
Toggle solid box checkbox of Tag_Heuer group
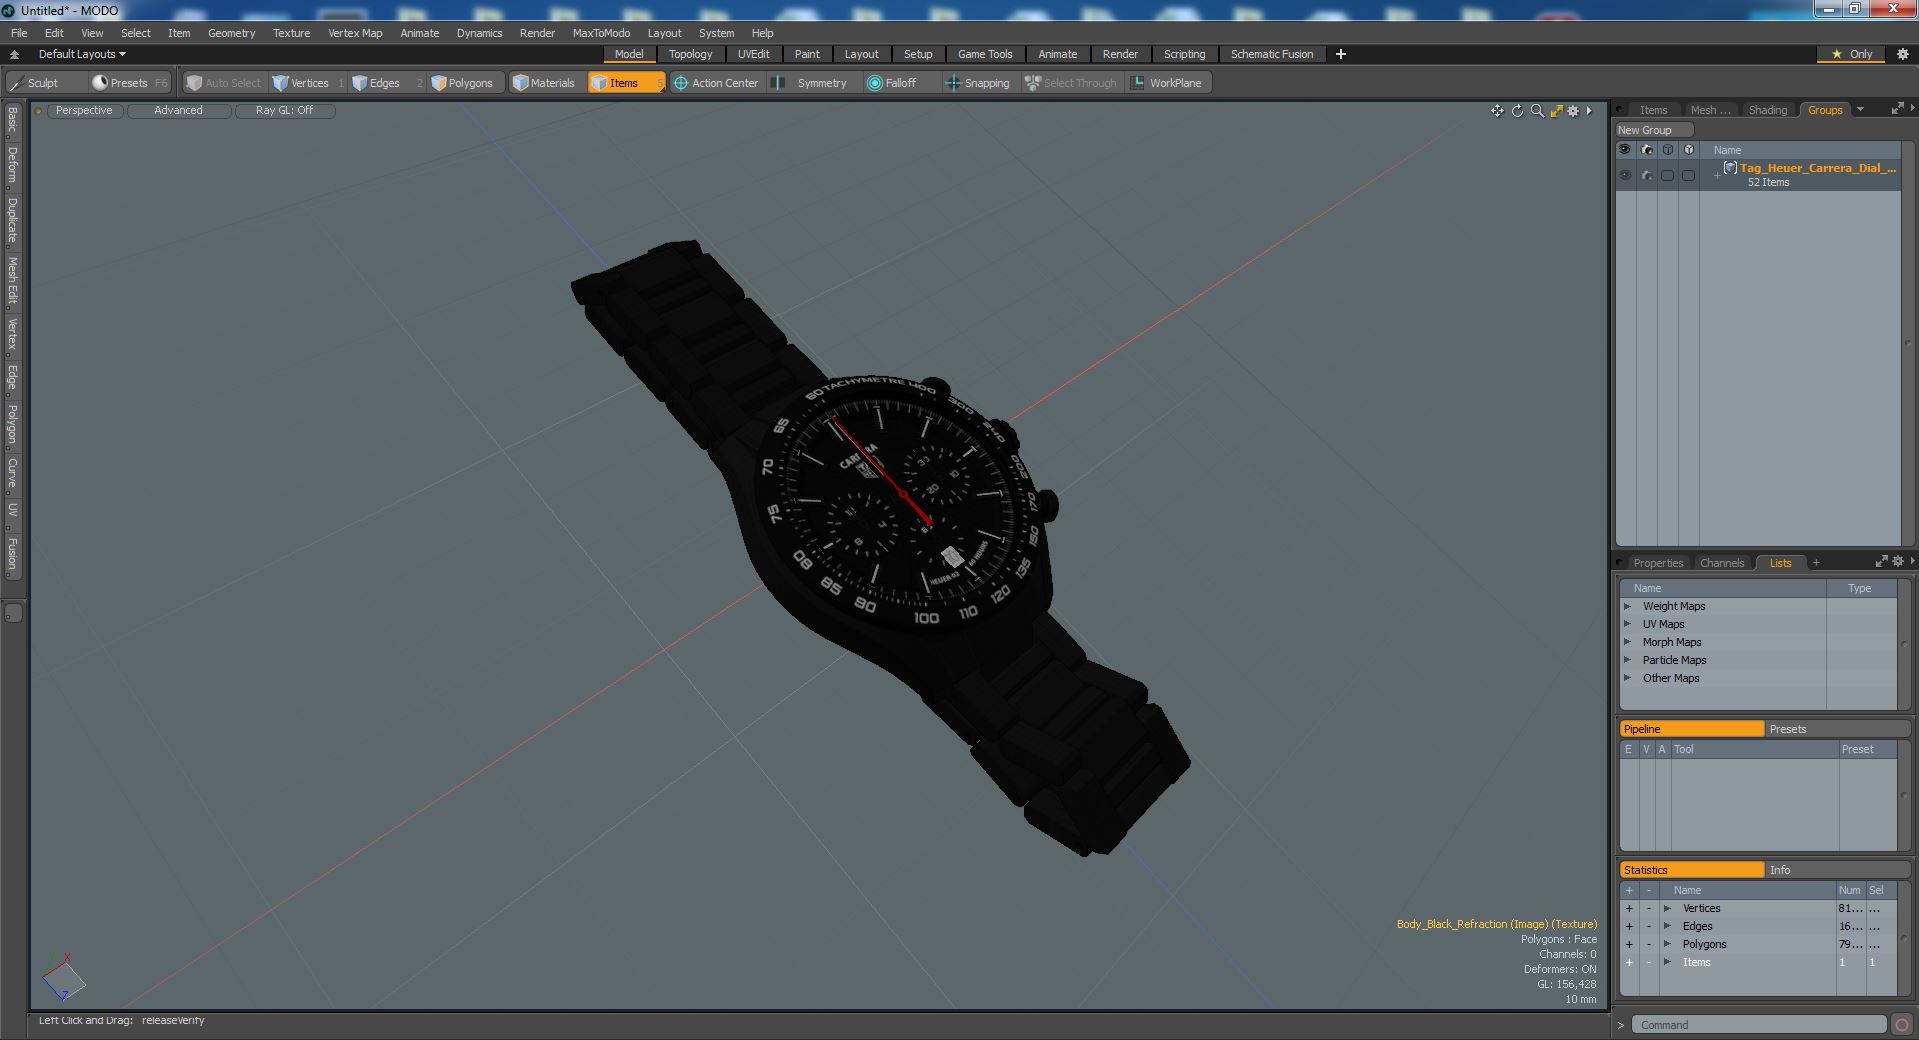[1688, 175]
